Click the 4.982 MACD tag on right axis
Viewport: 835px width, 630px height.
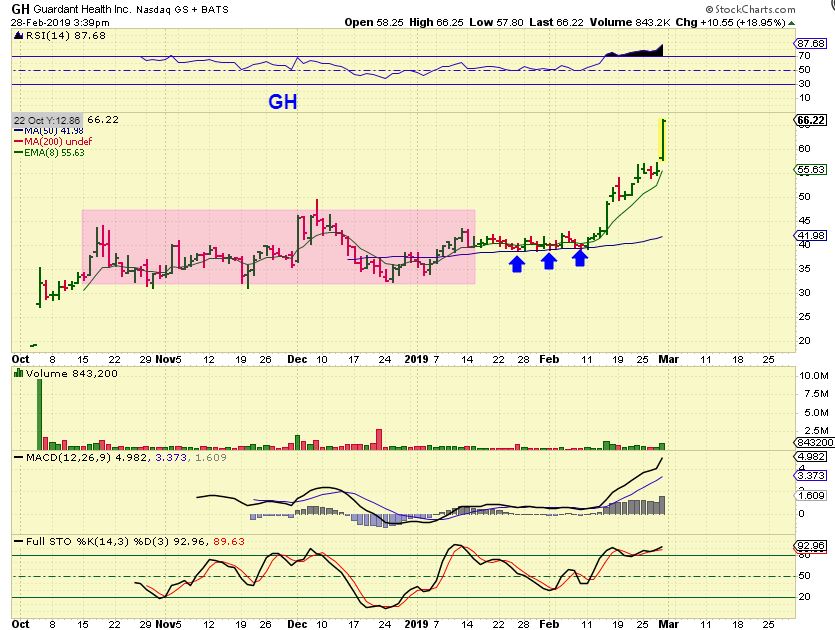[x=811, y=457]
